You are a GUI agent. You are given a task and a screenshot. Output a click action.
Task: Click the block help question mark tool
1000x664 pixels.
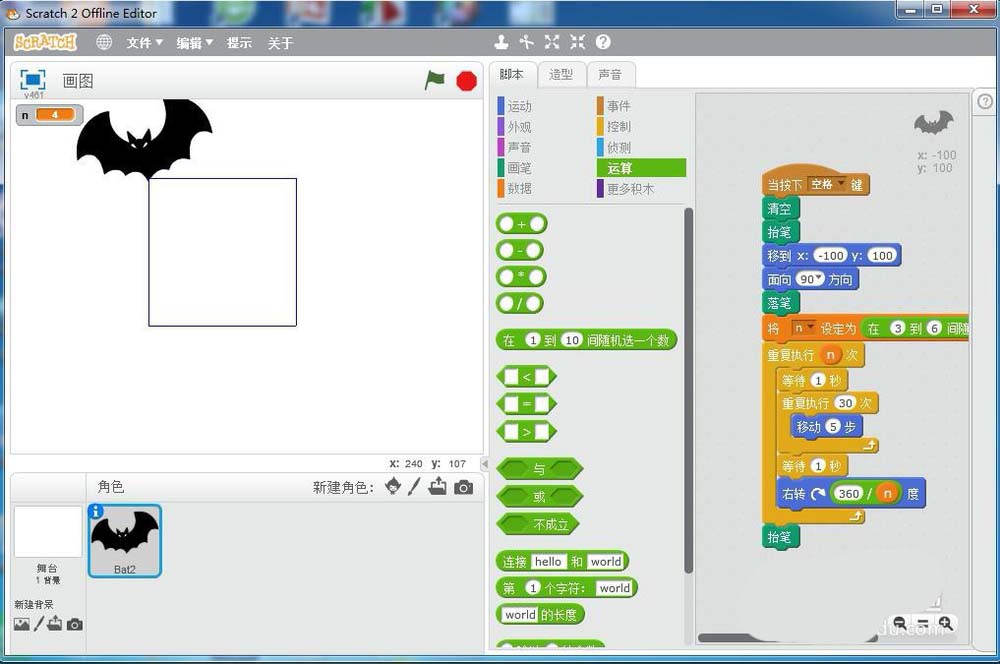point(603,42)
